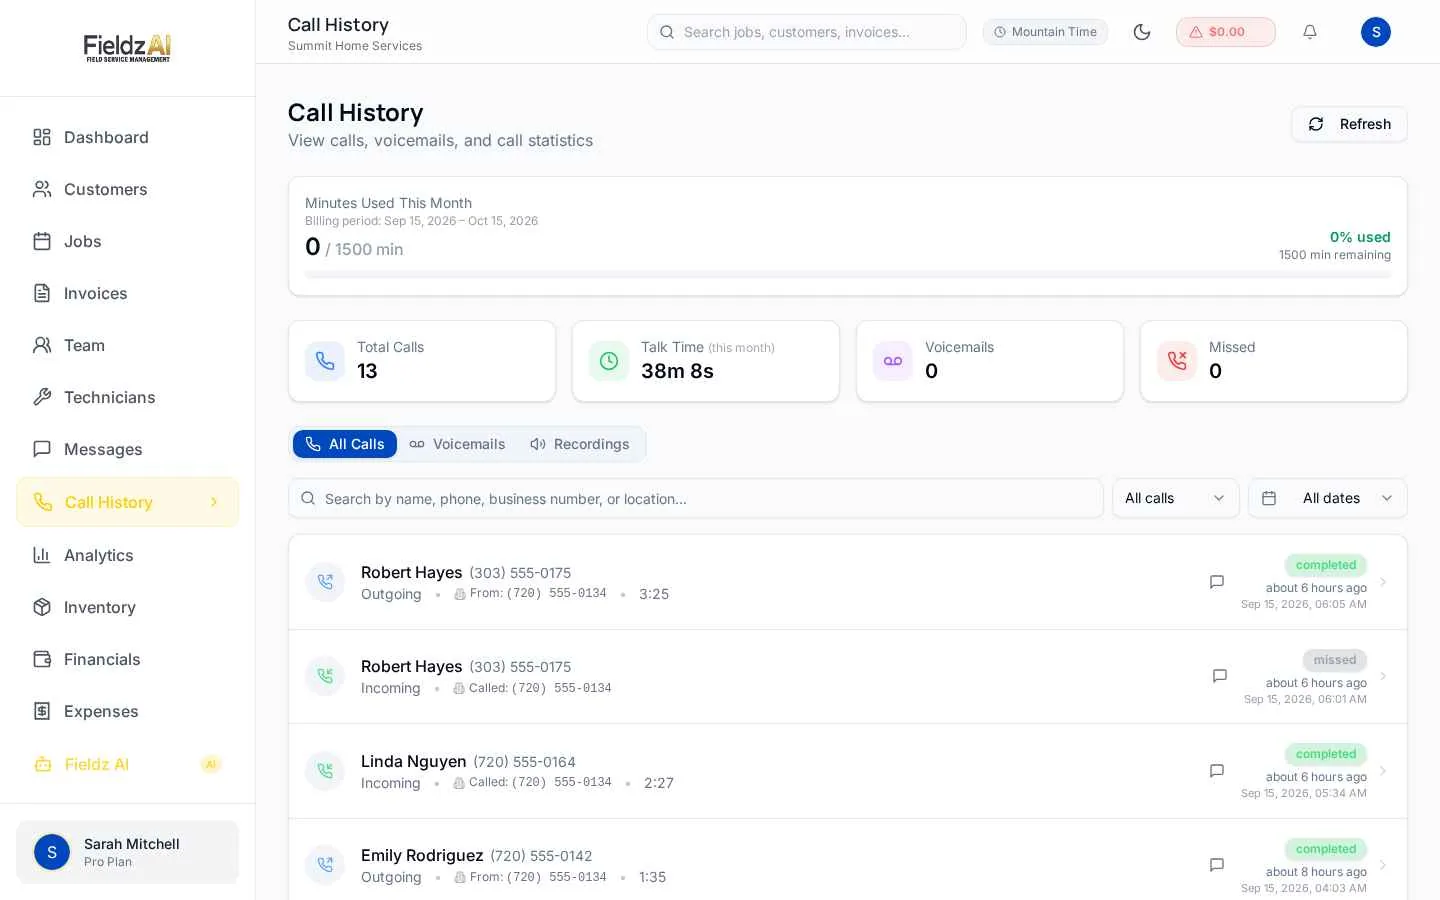Select Call History sidebar item

127,502
